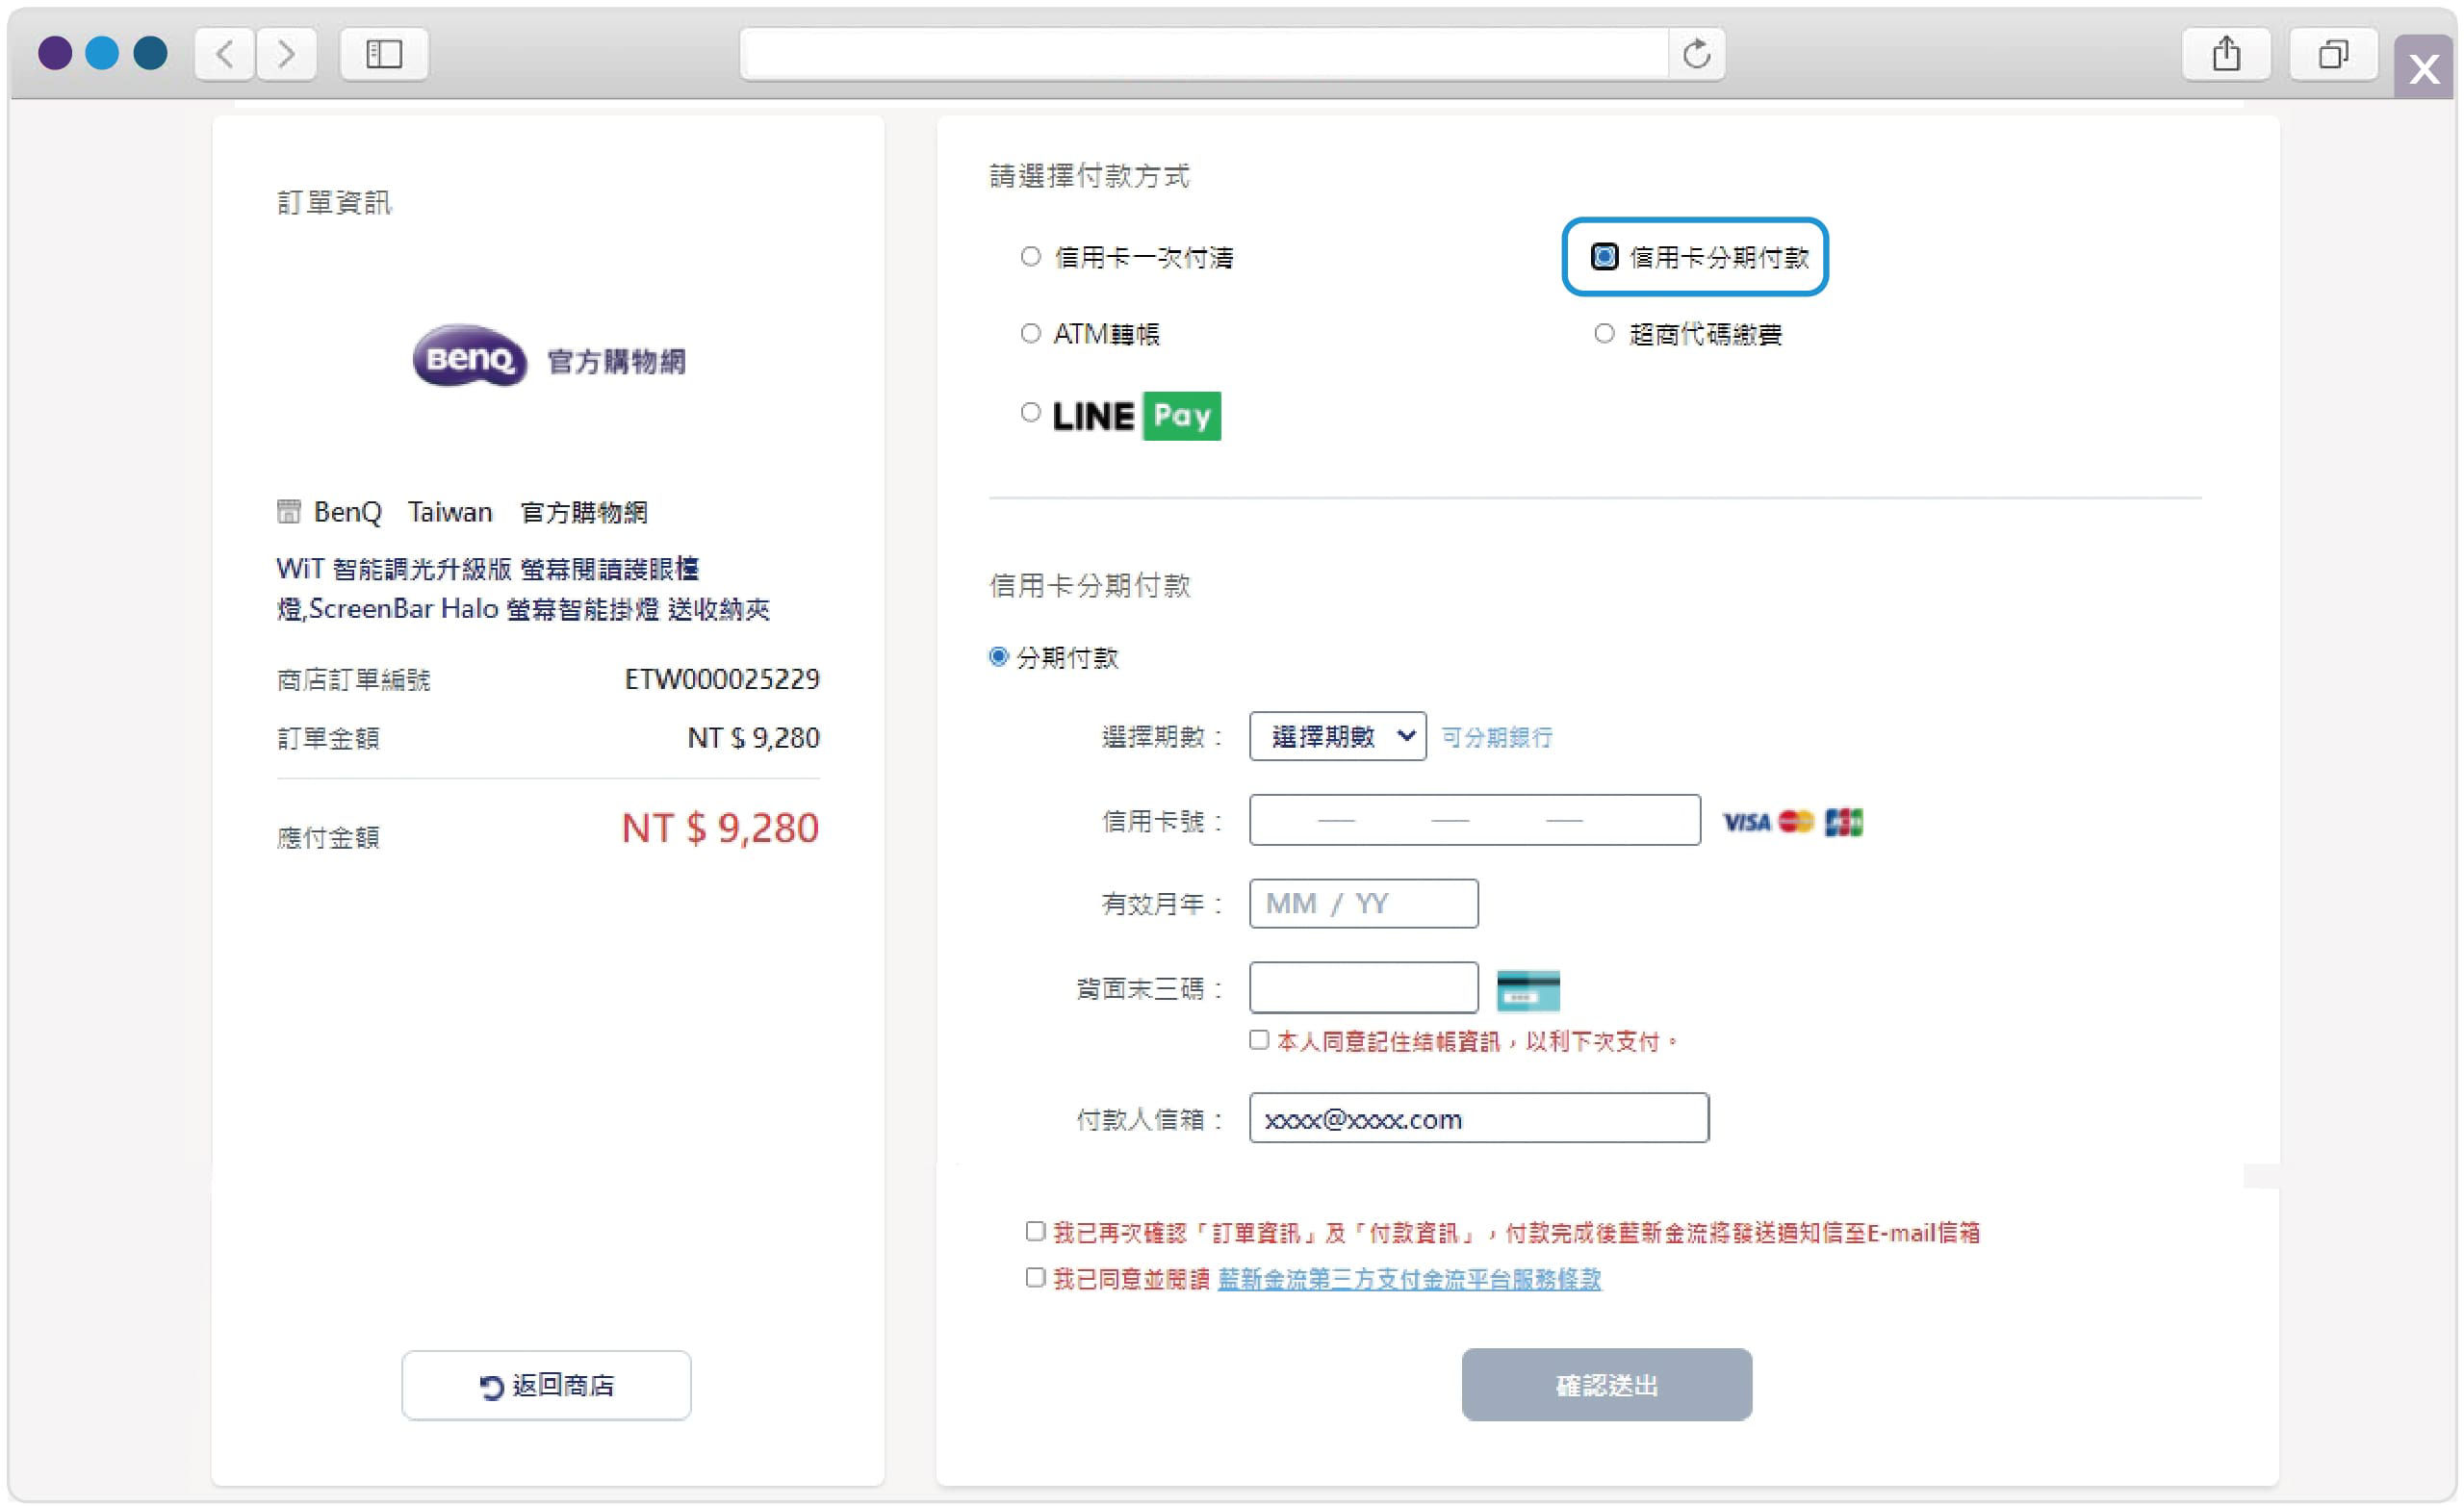The width and height of the screenshot is (2464, 1506).
Task: Click the BenQ logo
Action: point(469,357)
